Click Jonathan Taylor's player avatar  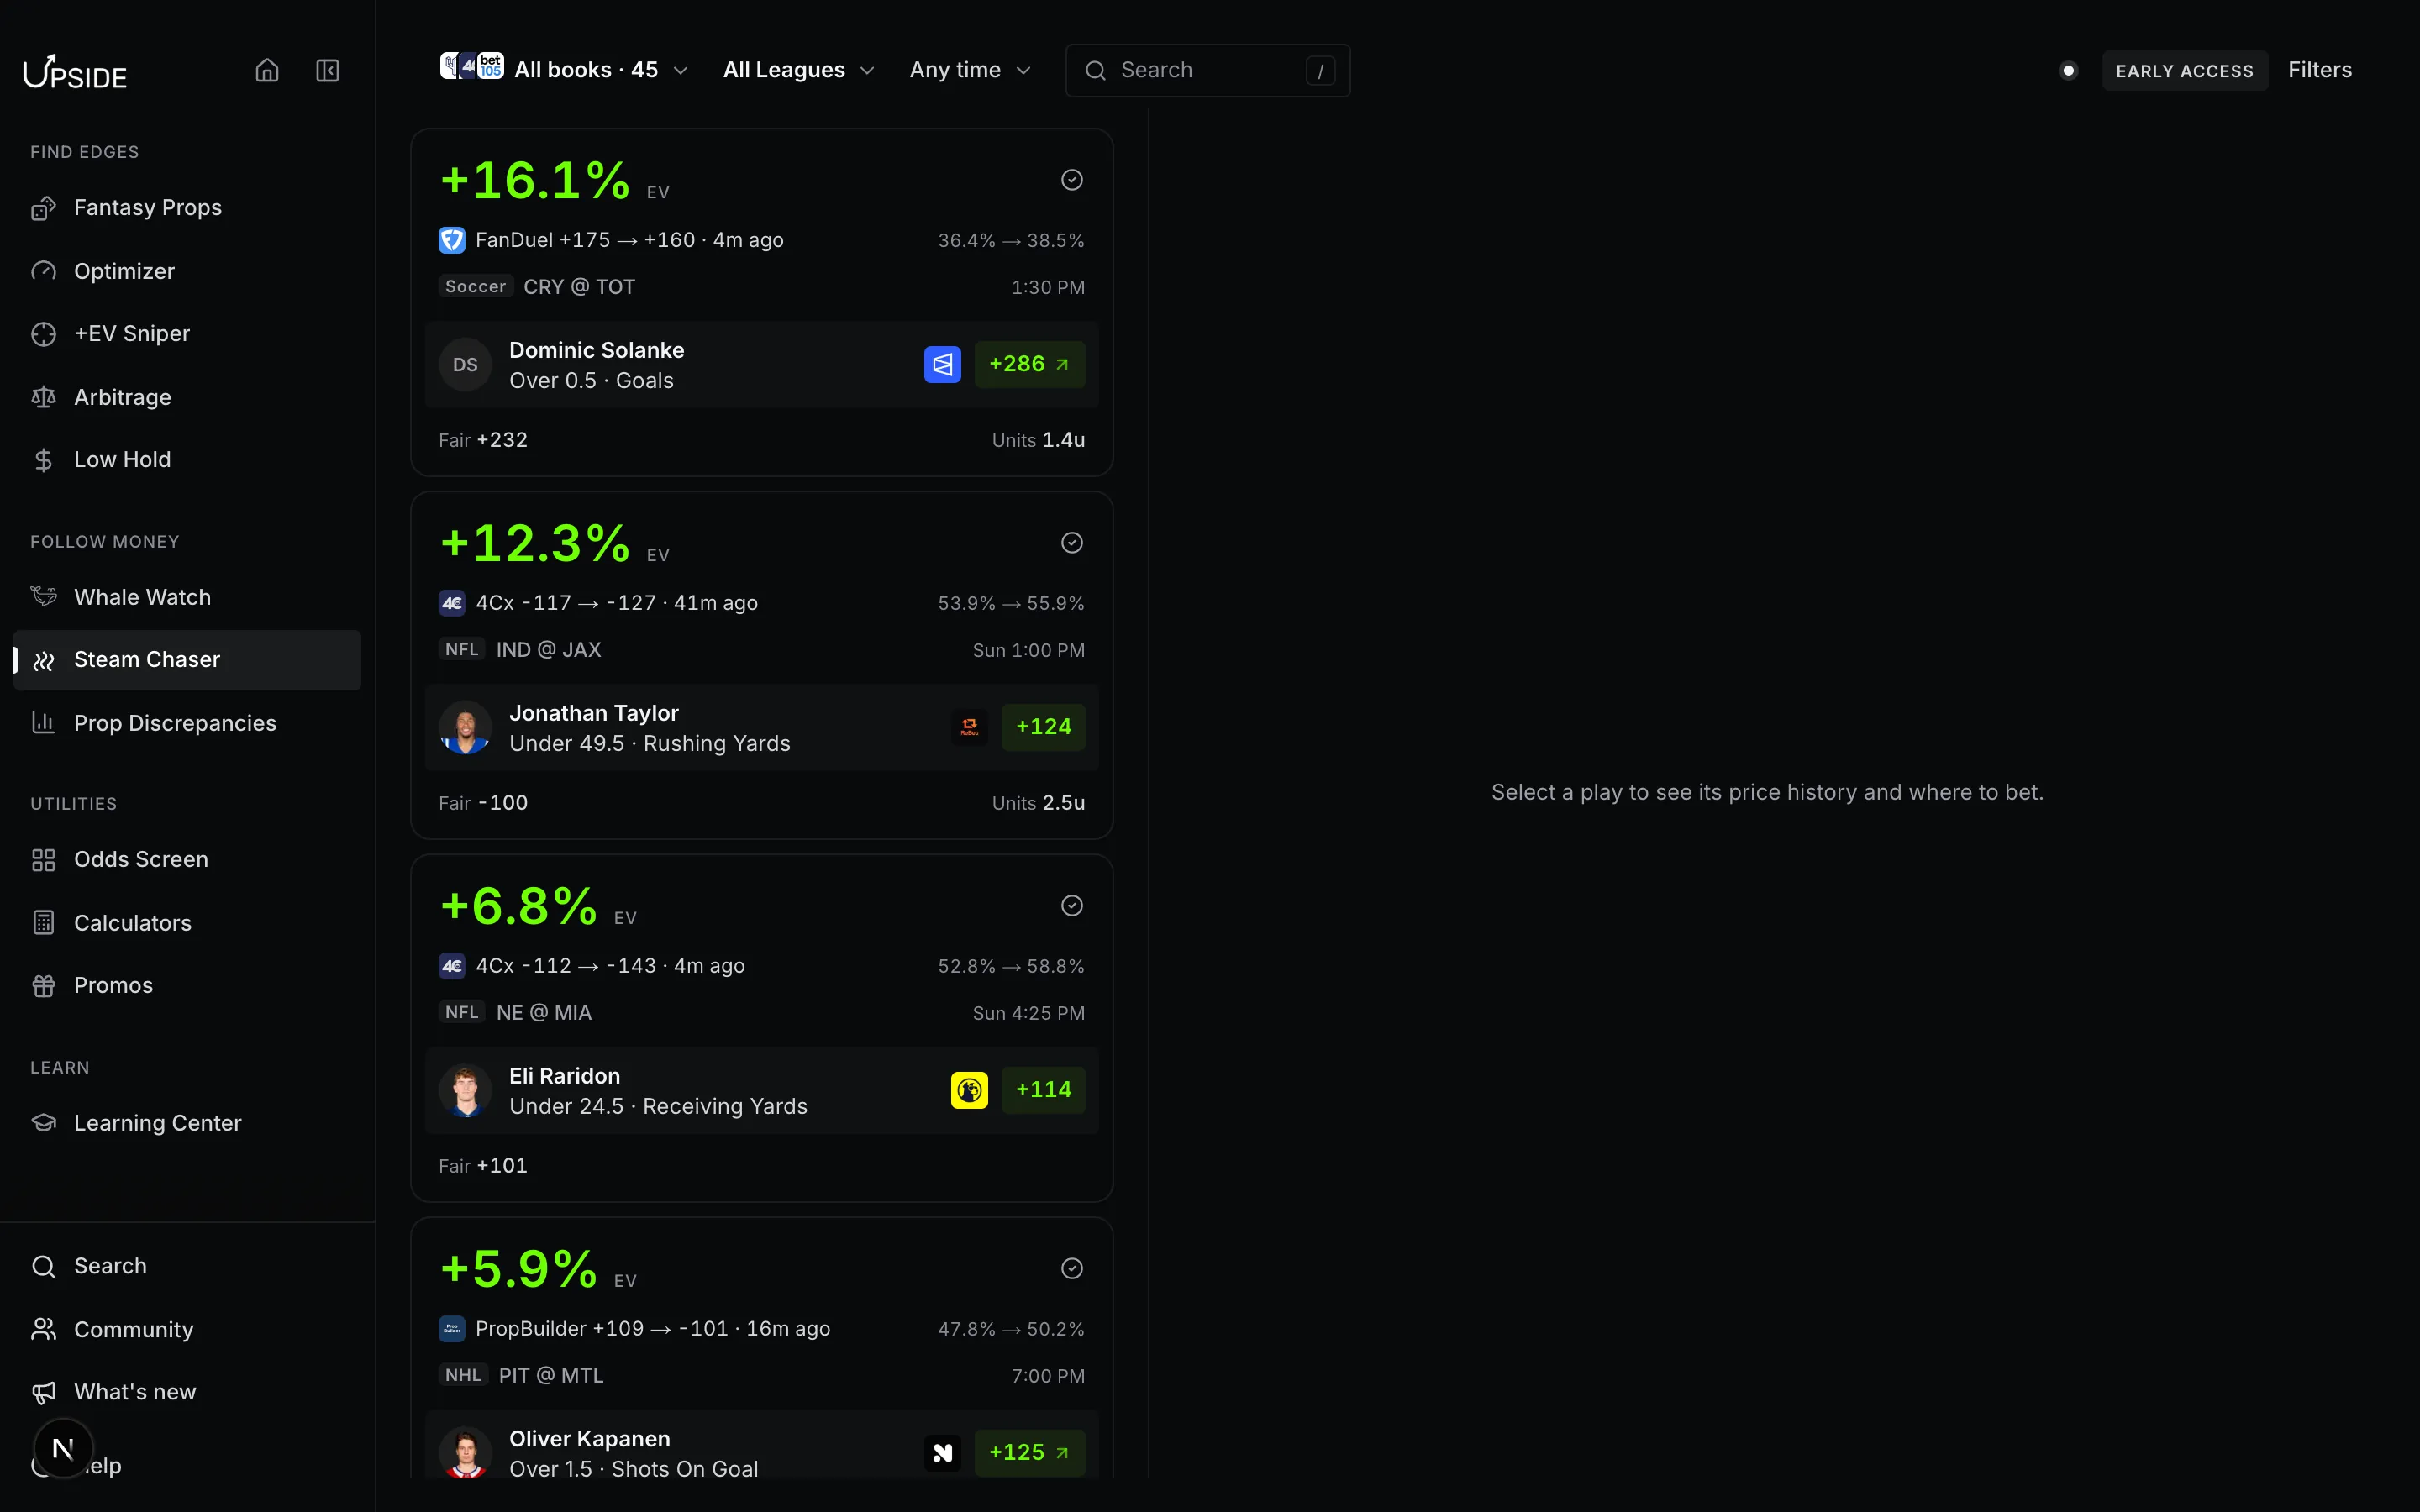pyautogui.click(x=465, y=728)
